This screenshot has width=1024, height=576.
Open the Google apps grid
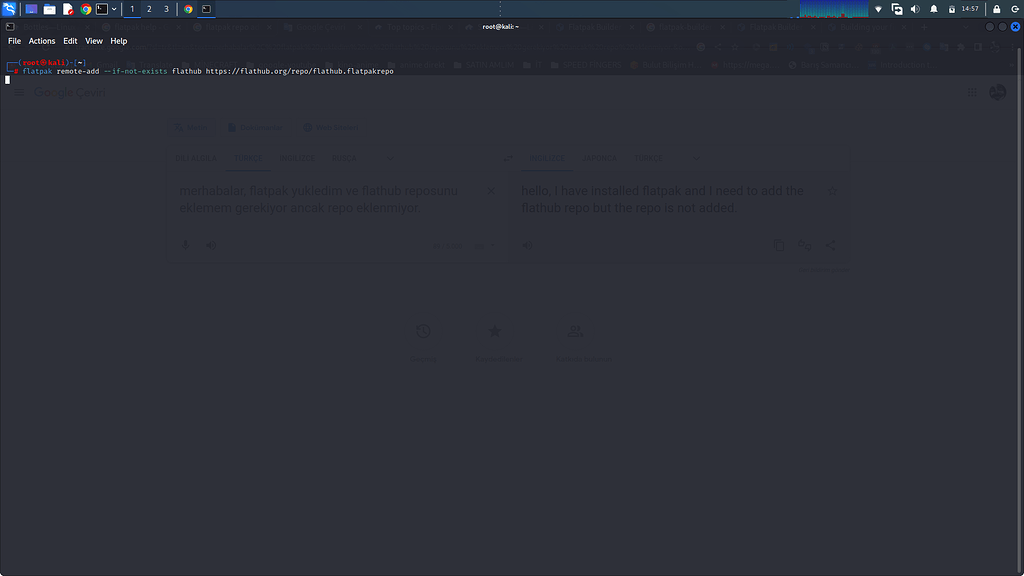pyautogui.click(x=971, y=92)
